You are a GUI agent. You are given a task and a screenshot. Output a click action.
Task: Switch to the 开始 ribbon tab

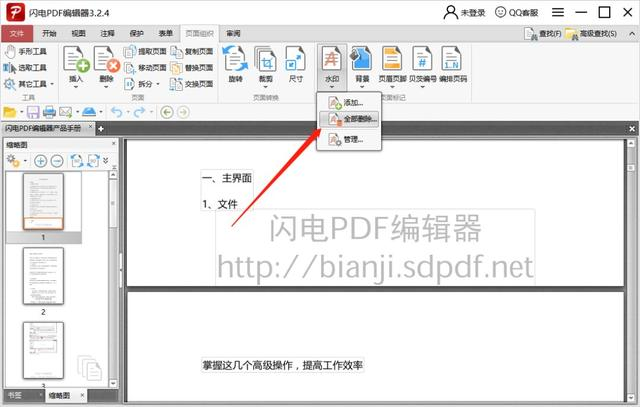(x=49, y=33)
